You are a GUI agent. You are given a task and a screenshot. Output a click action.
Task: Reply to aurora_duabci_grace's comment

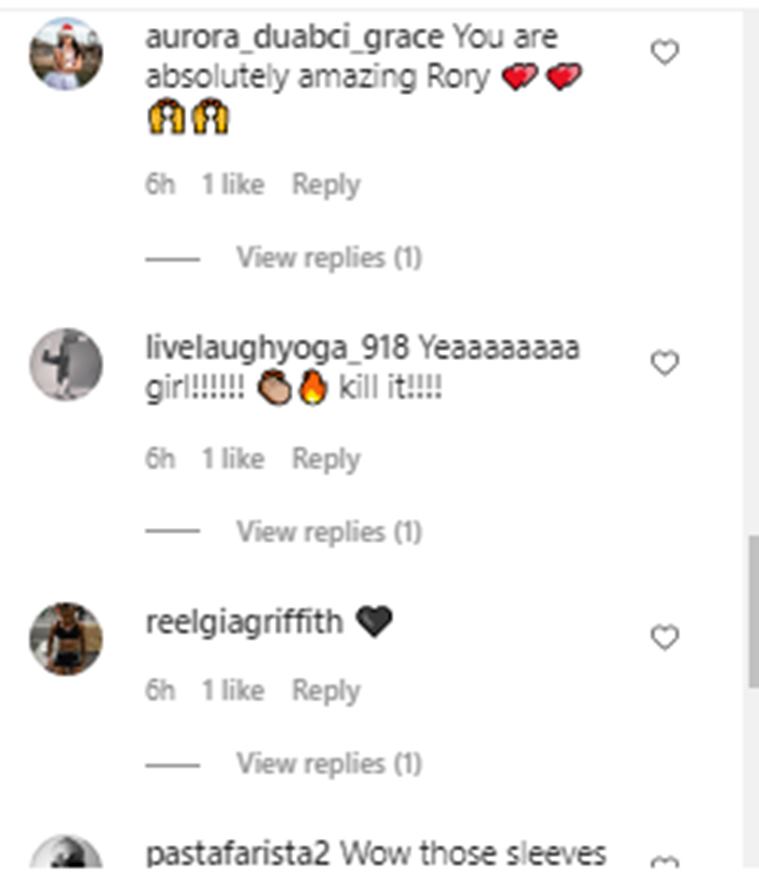(x=325, y=185)
